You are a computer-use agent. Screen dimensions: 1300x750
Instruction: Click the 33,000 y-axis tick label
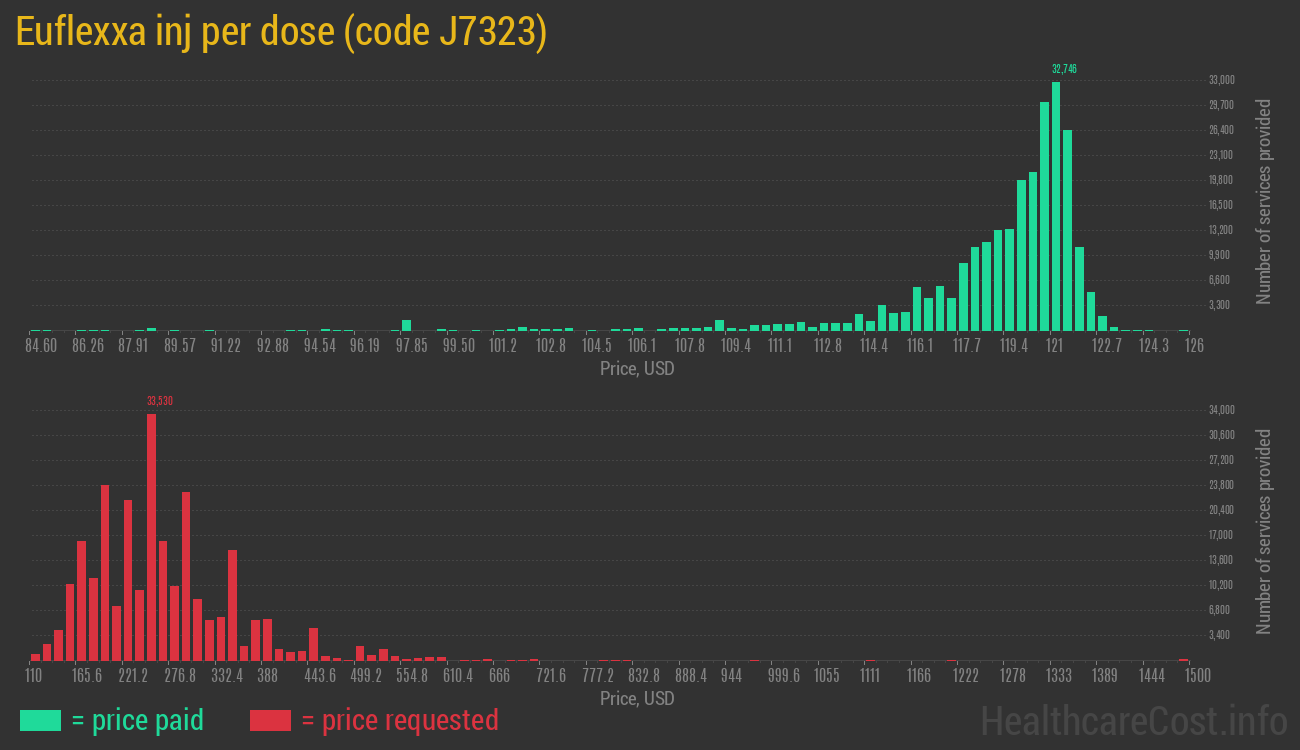(x=1222, y=80)
